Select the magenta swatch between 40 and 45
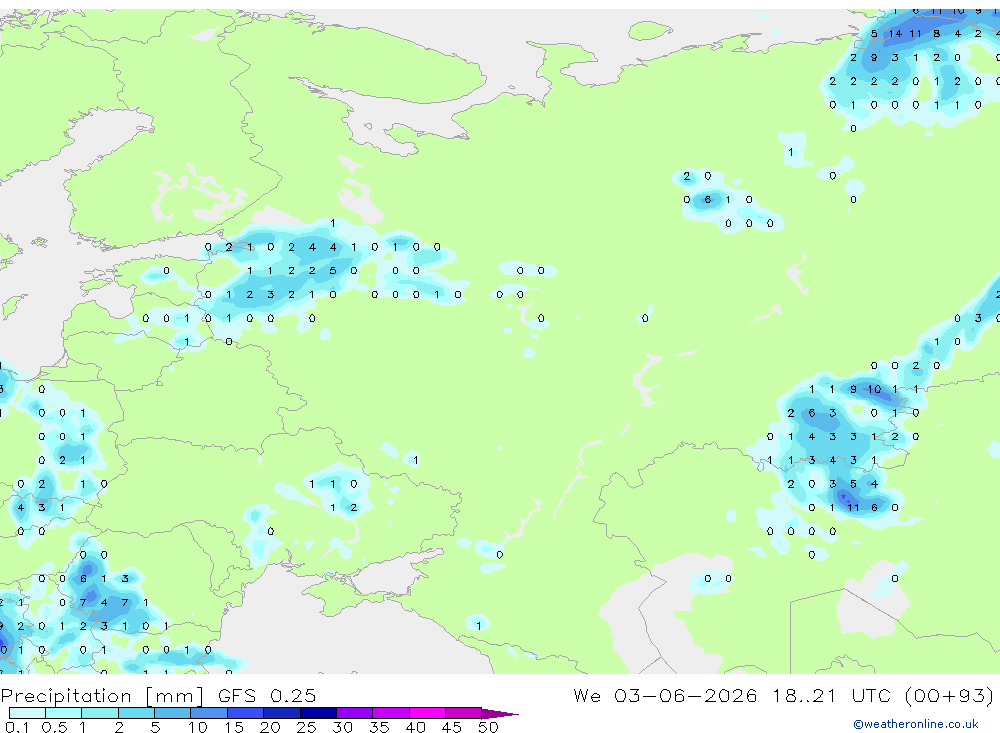Viewport: 1000px width, 733px height. (x=427, y=713)
